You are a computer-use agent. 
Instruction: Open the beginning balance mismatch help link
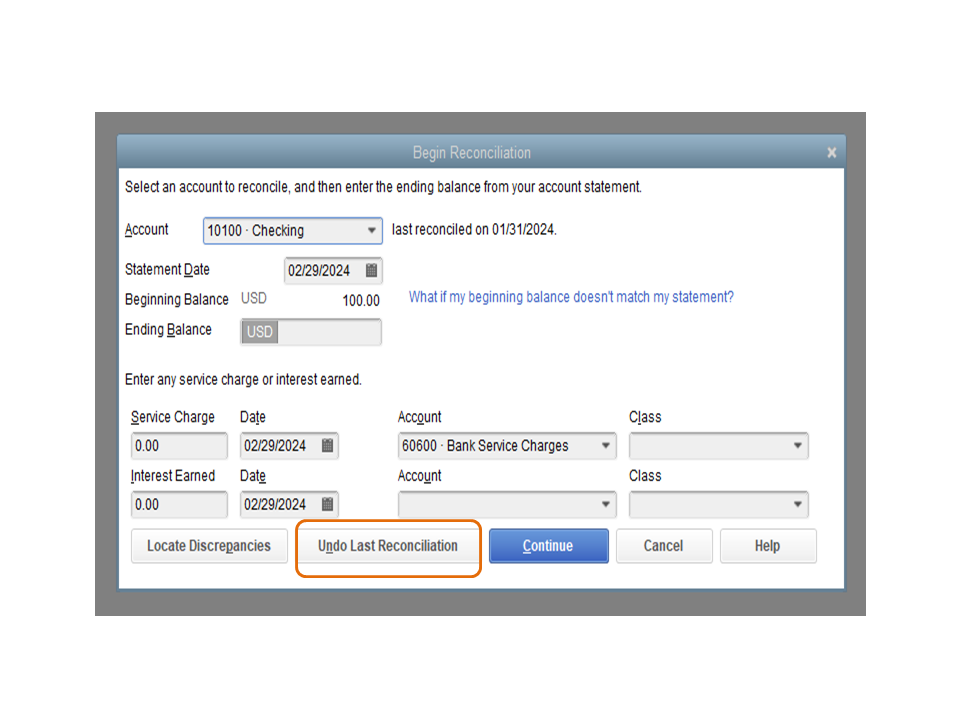point(571,297)
